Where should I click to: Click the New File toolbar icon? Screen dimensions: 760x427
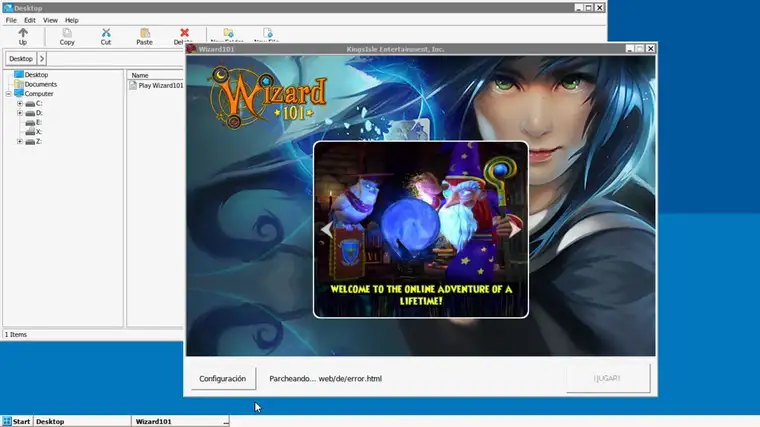point(267,33)
